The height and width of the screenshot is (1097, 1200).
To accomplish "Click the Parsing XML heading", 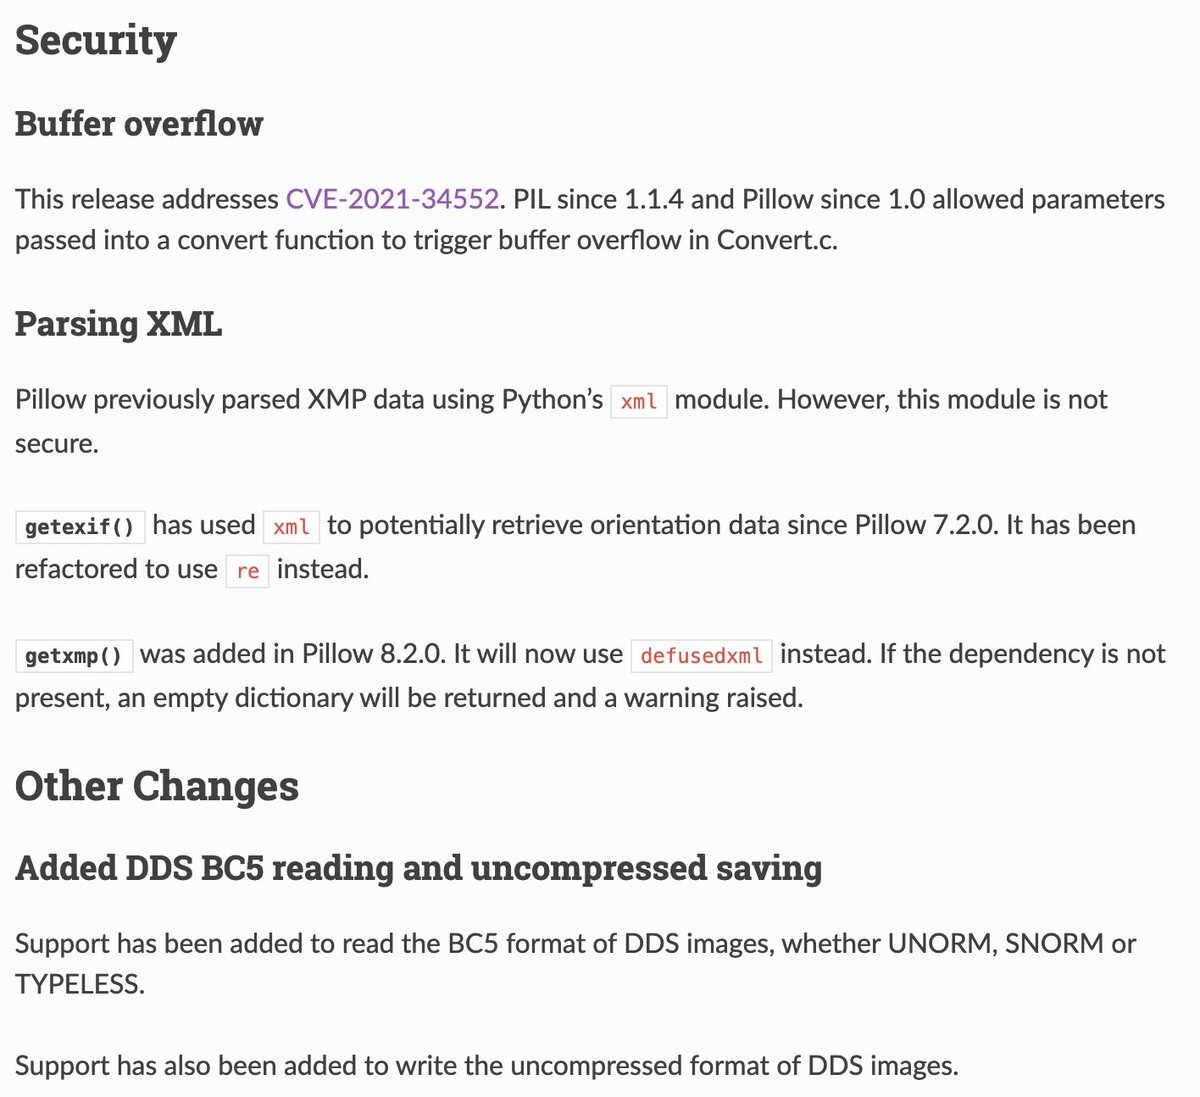I will pyautogui.click(x=118, y=324).
